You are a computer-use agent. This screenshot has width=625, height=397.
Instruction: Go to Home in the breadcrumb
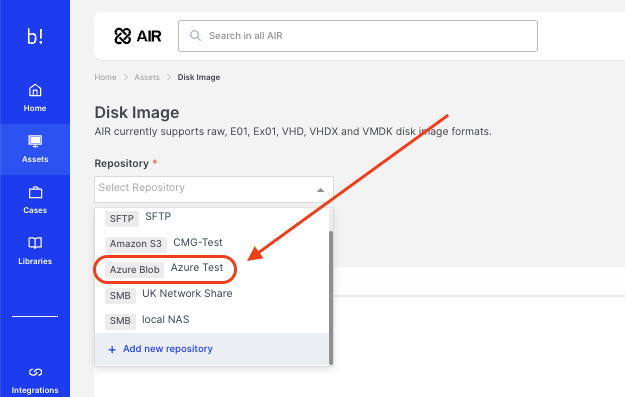coord(105,77)
